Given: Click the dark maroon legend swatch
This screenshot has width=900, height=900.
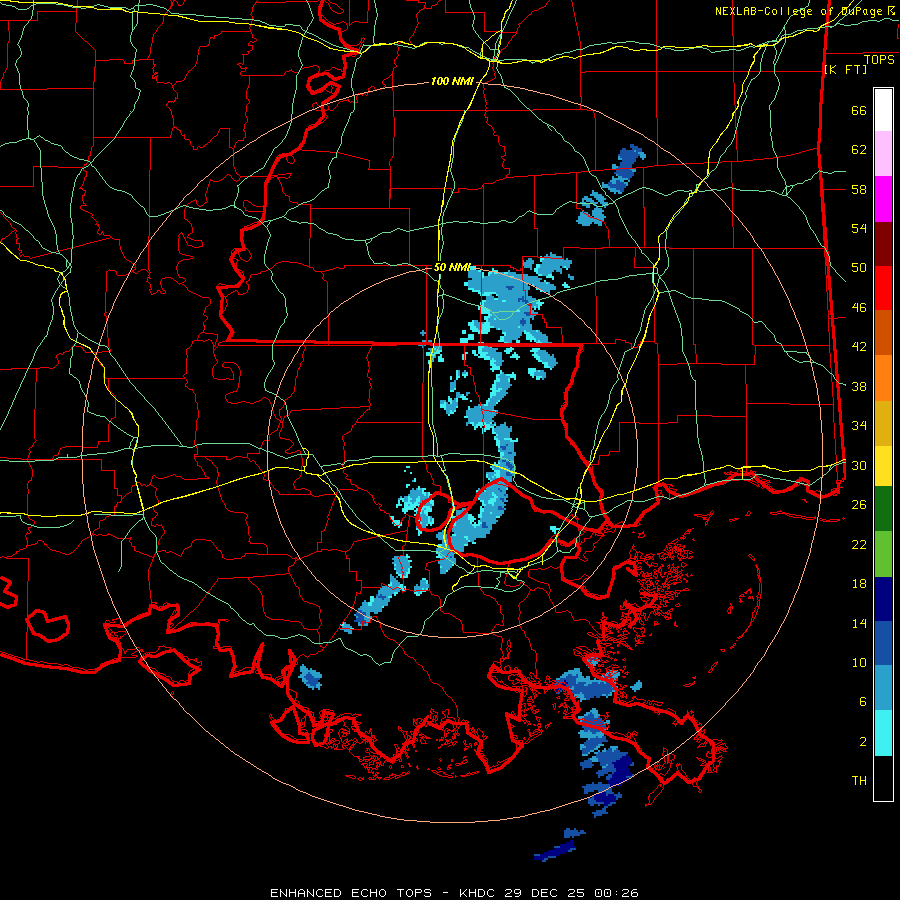Looking at the screenshot, I should 883,245.
